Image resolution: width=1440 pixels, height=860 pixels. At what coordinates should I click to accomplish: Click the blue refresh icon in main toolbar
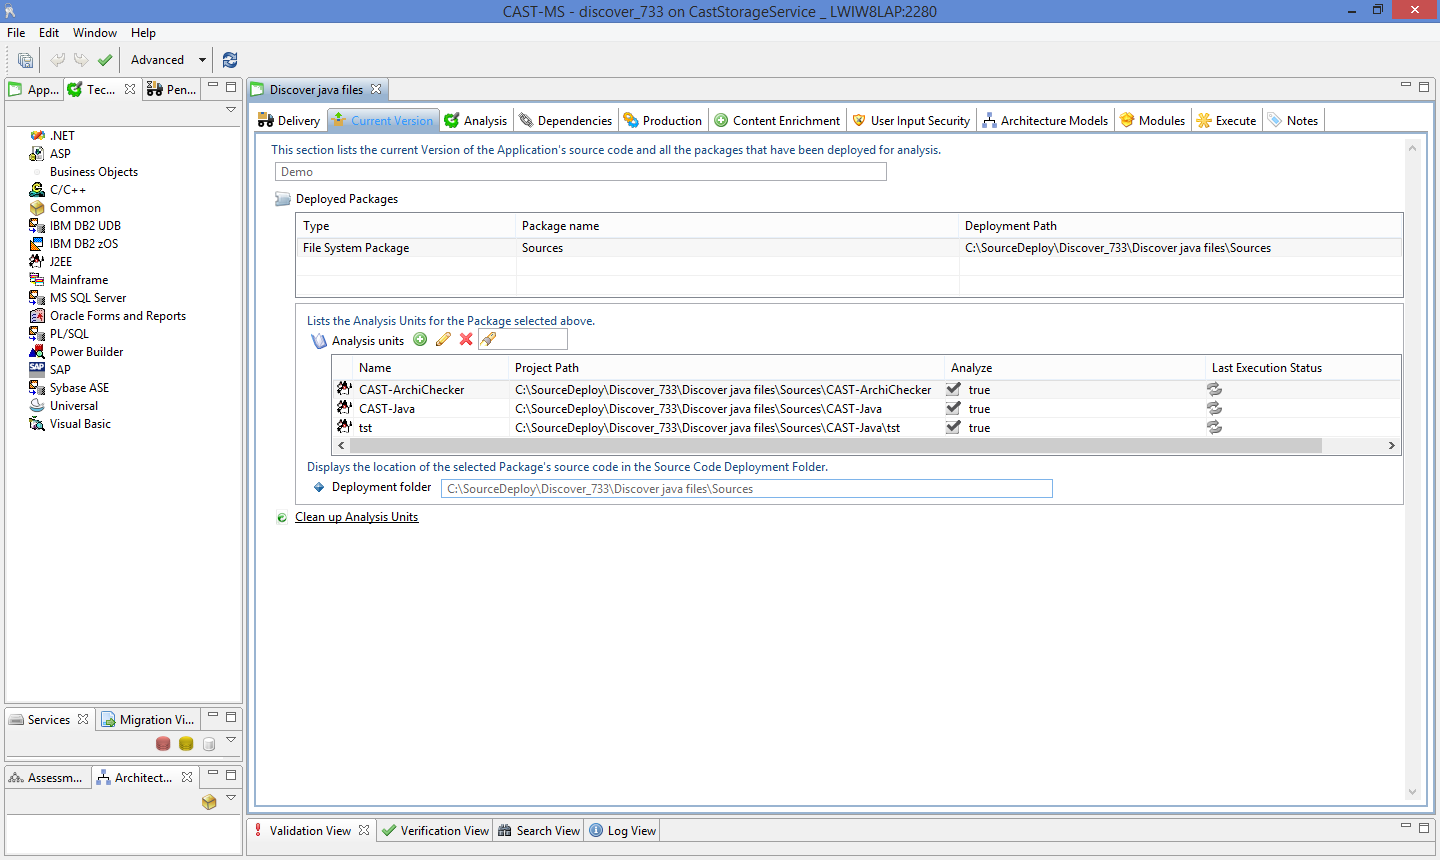tap(230, 60)
